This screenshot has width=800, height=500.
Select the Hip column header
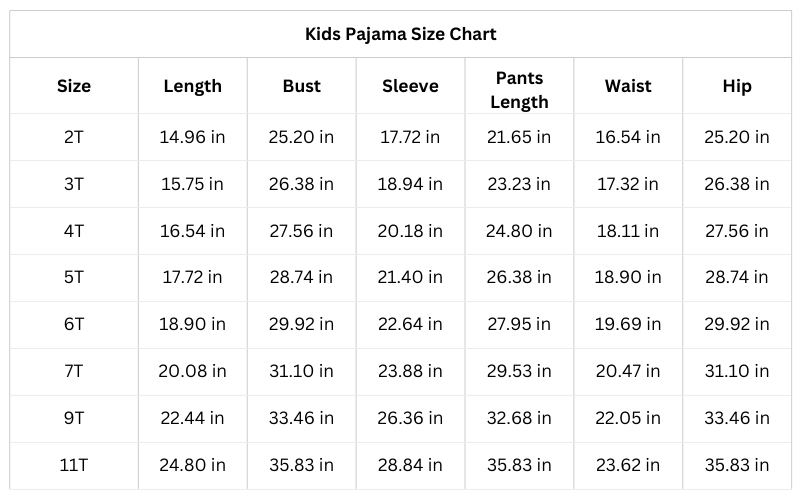tap(737, 86)
